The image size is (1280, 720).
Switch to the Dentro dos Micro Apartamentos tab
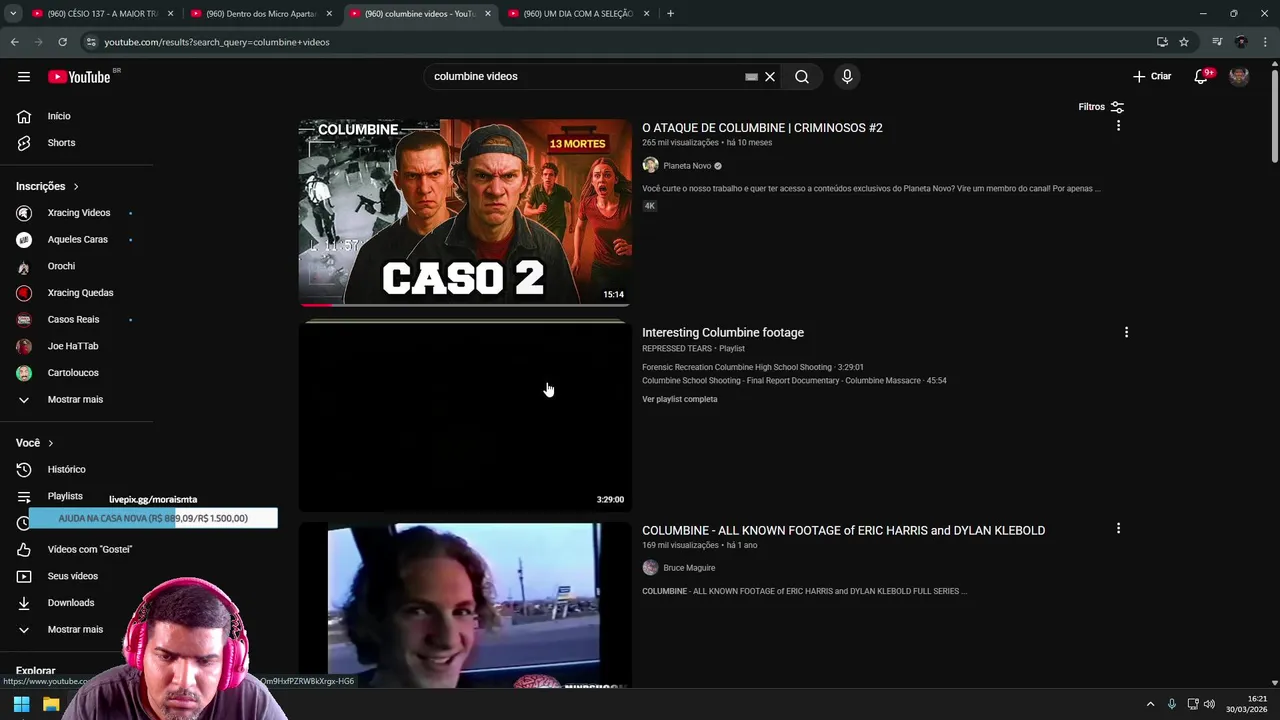261,14
